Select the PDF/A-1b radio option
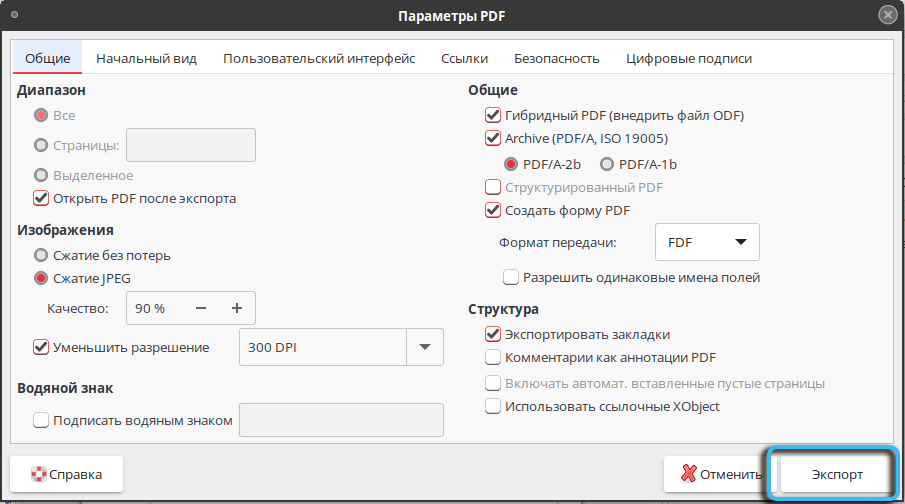The height and width of the screenshot is (504, 905). point(606,164)
